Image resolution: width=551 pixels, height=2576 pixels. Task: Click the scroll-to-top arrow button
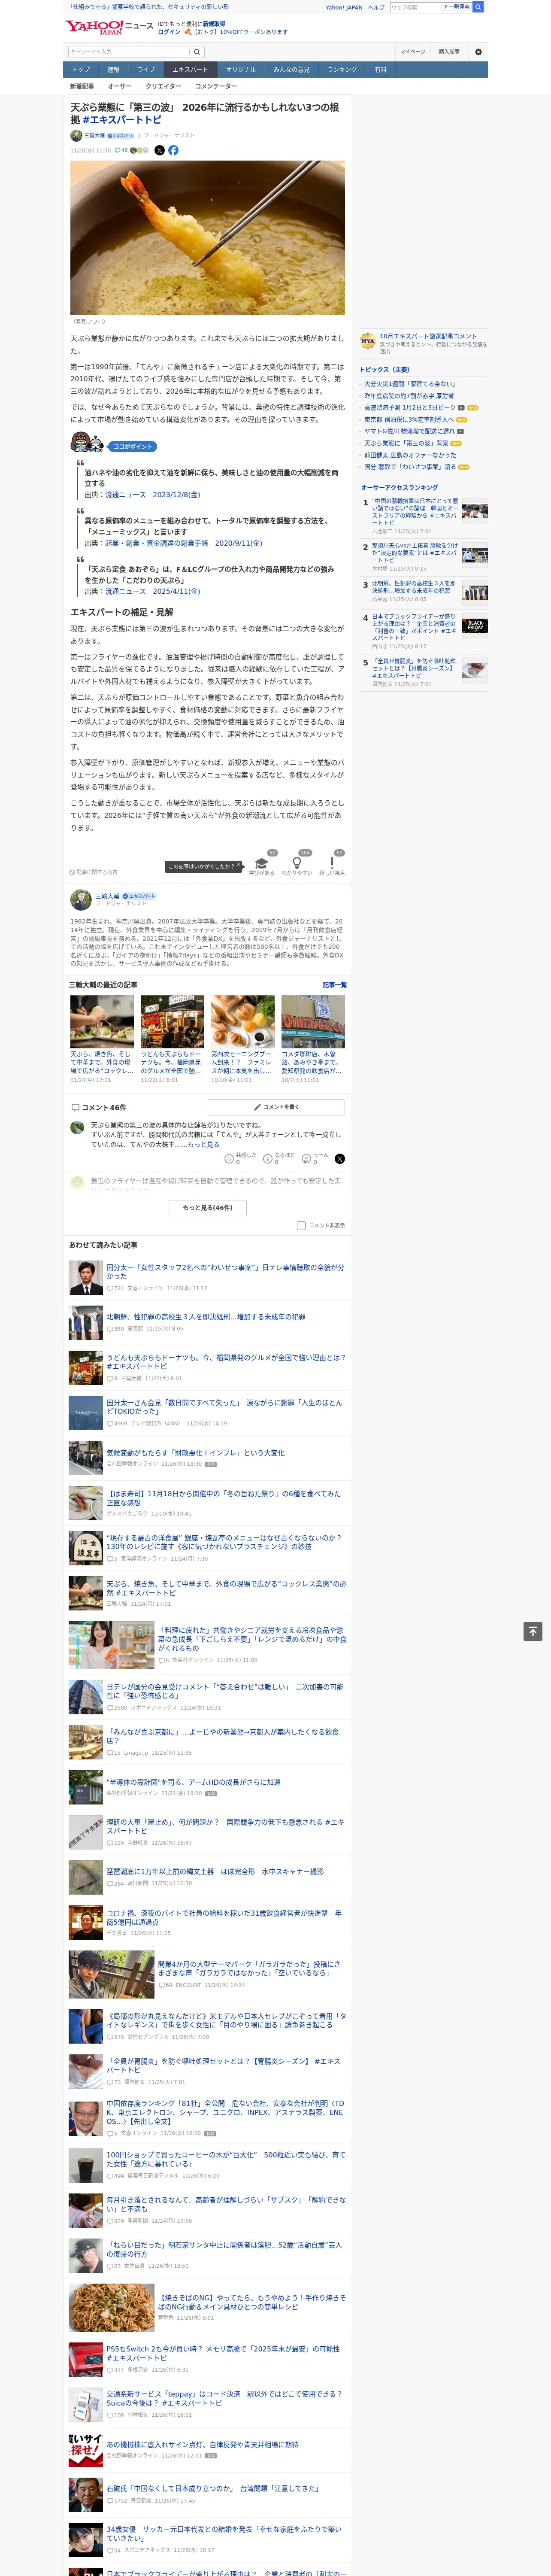coord(533,1631)
